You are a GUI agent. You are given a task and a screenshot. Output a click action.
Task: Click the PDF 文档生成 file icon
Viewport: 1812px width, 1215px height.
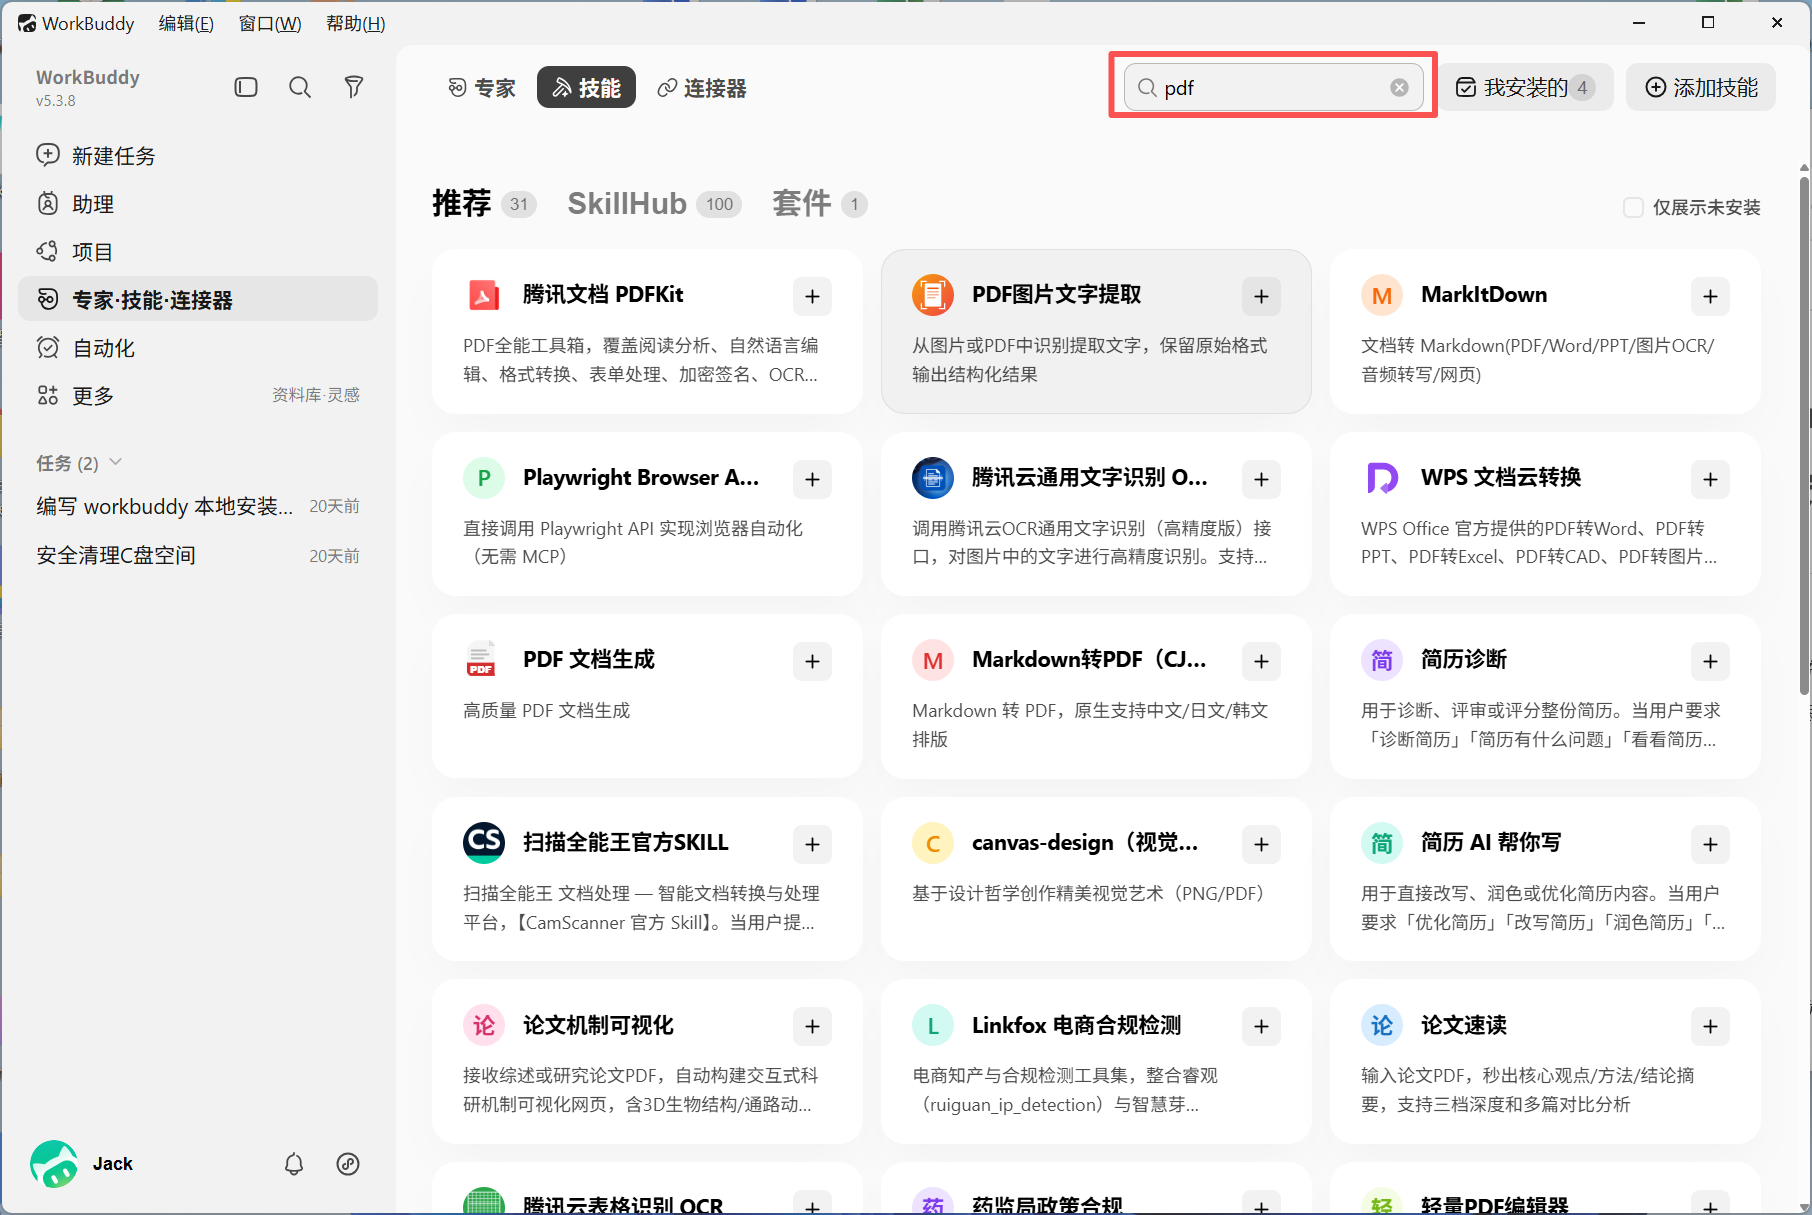pyautogui.click(x=482, y=660)
